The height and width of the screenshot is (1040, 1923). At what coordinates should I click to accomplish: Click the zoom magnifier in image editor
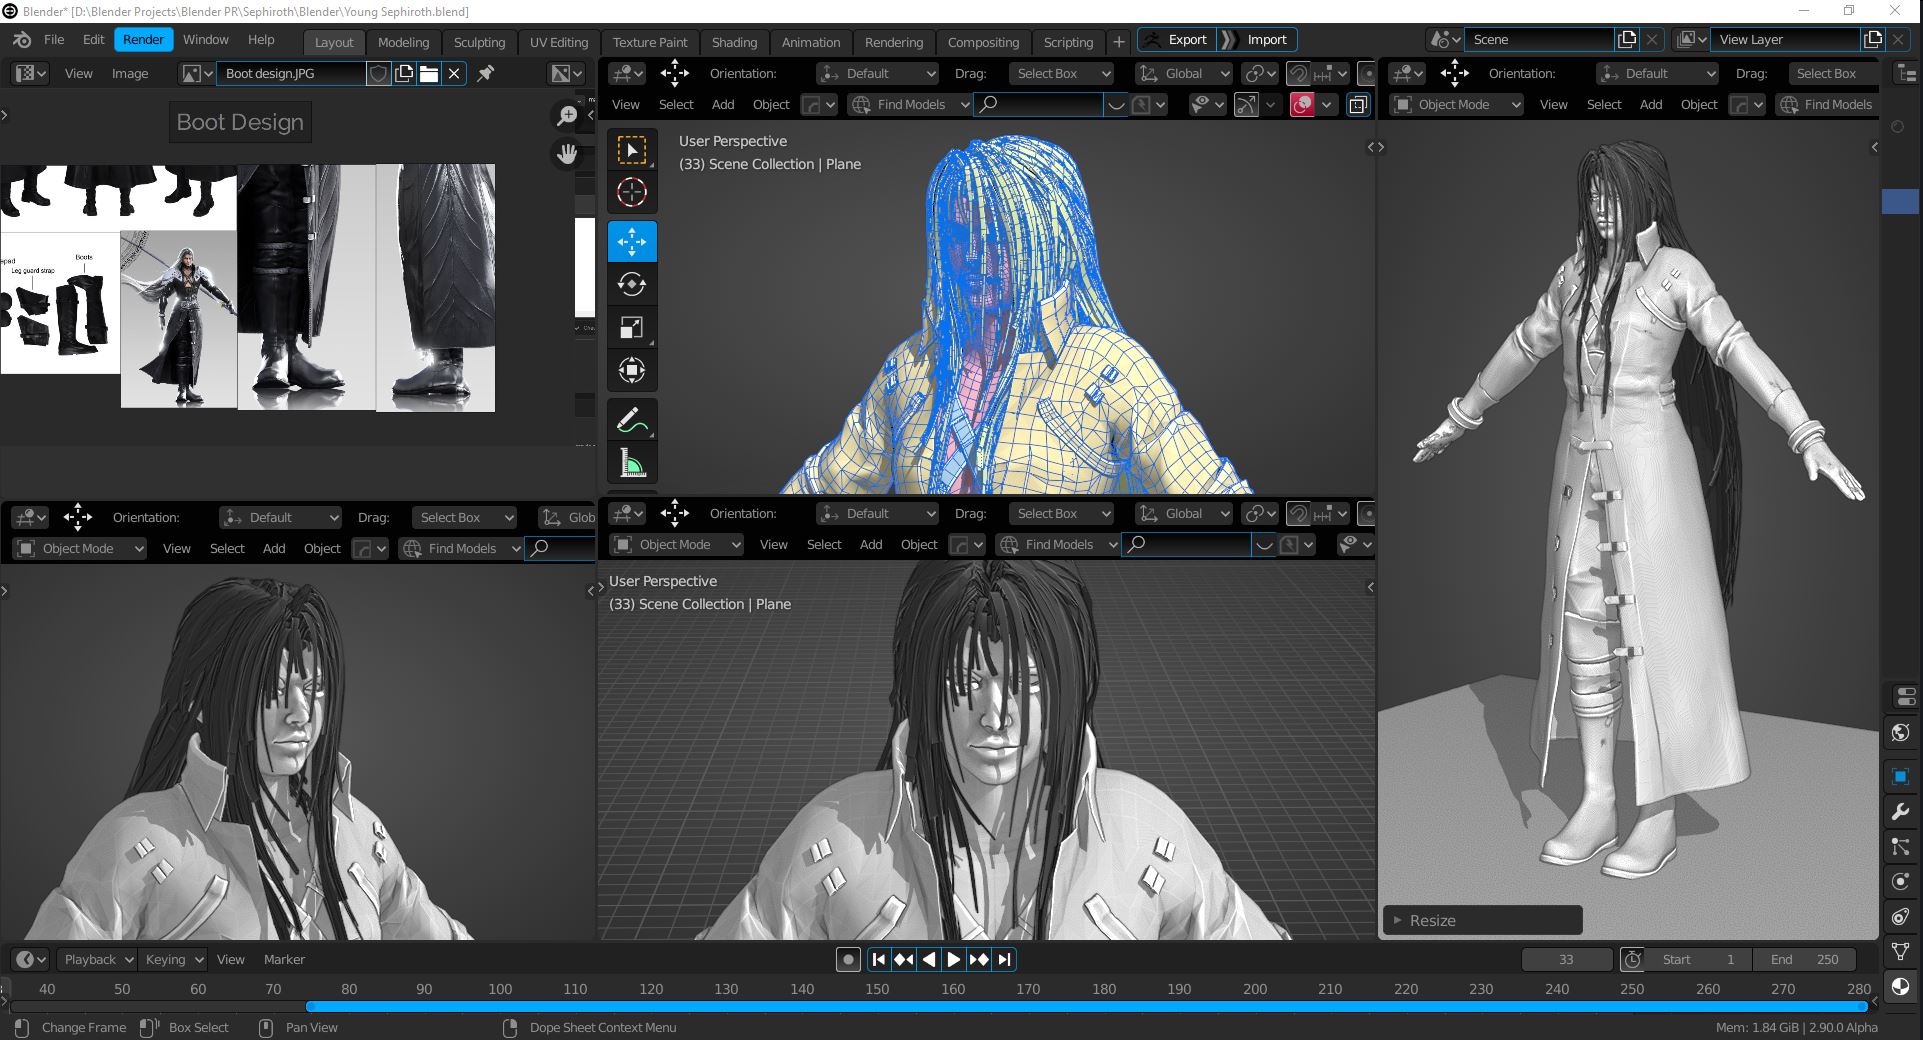tap(567, 116)
